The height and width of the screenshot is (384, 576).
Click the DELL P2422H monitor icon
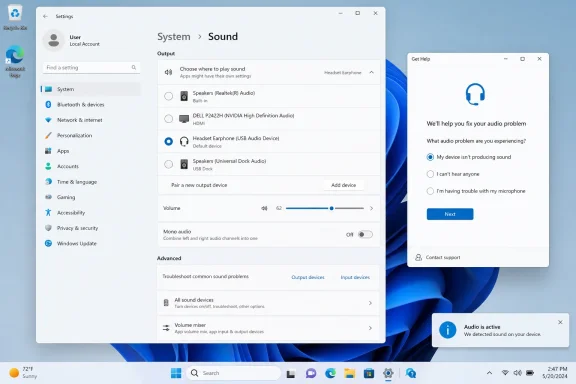coord(184,119)
